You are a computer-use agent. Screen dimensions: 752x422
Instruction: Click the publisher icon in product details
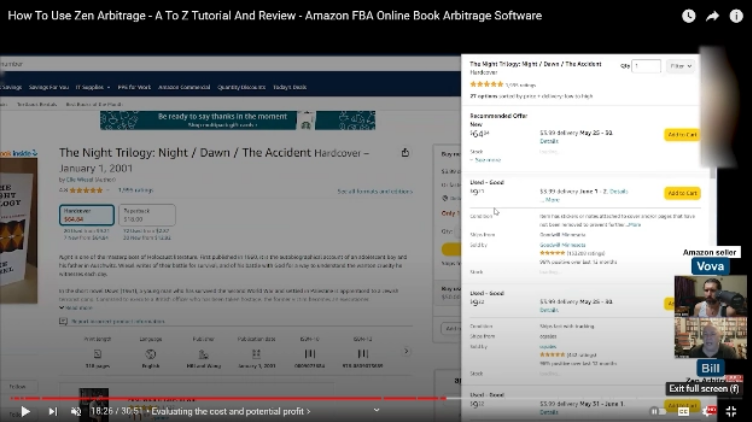pos(203,354)
